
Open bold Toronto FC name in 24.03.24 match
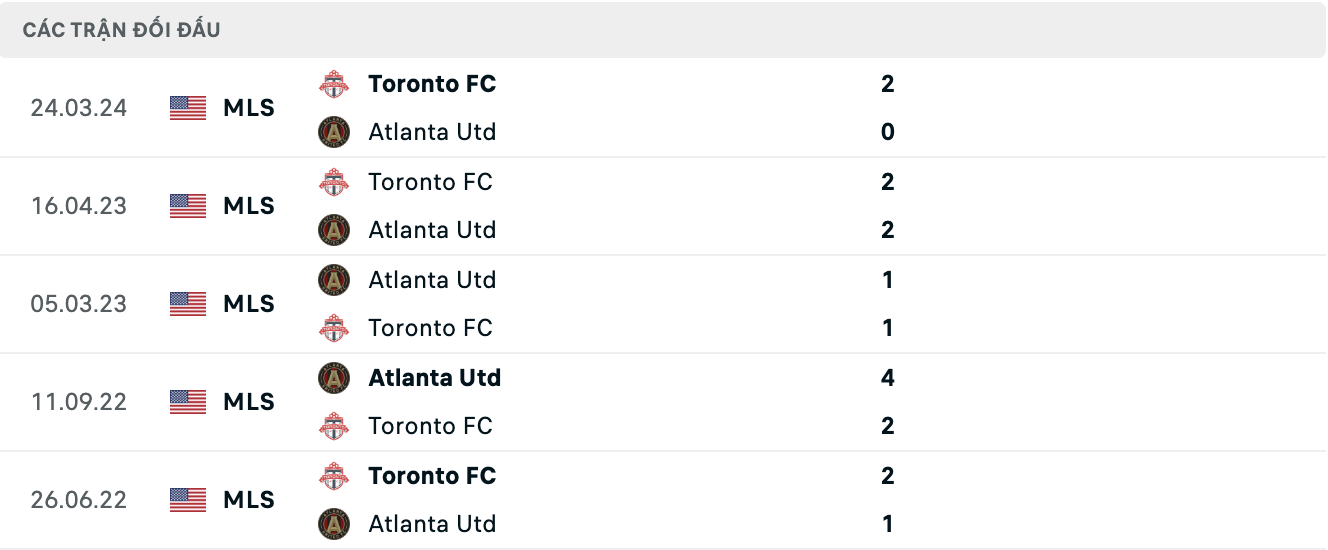[x=432, y=84]
